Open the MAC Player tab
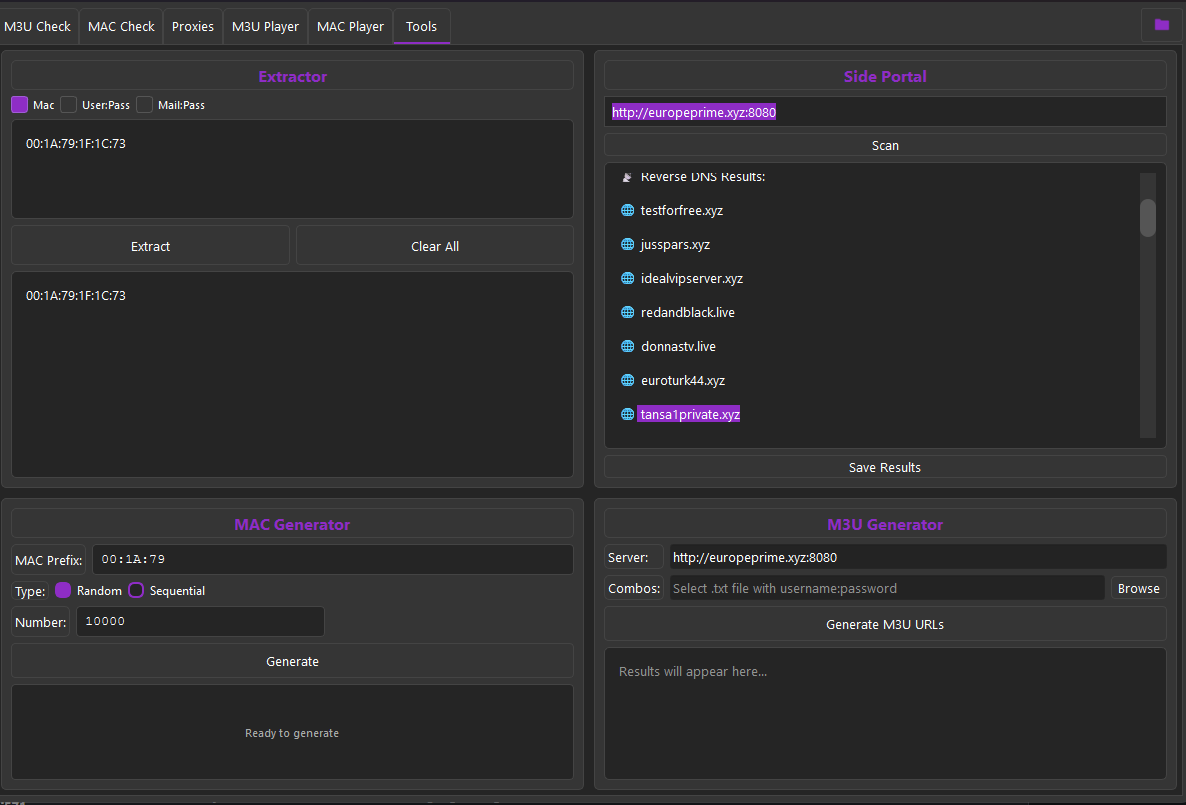The image size is (1186, 805). (350, 26)
